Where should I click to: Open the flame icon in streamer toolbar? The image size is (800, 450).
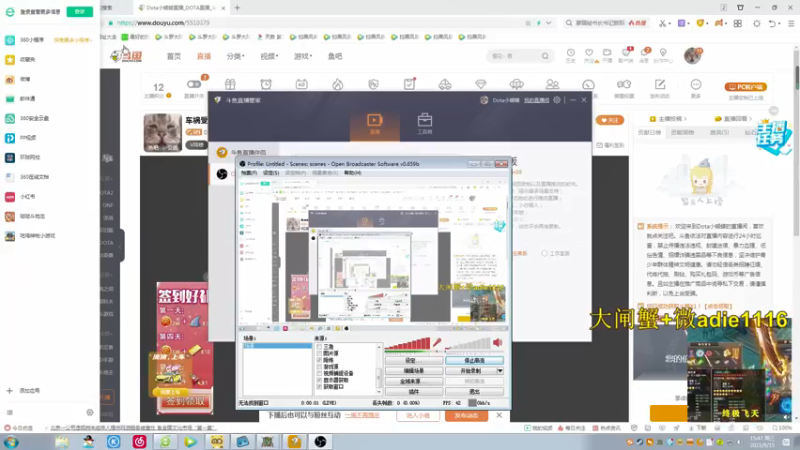click(337, 84)
